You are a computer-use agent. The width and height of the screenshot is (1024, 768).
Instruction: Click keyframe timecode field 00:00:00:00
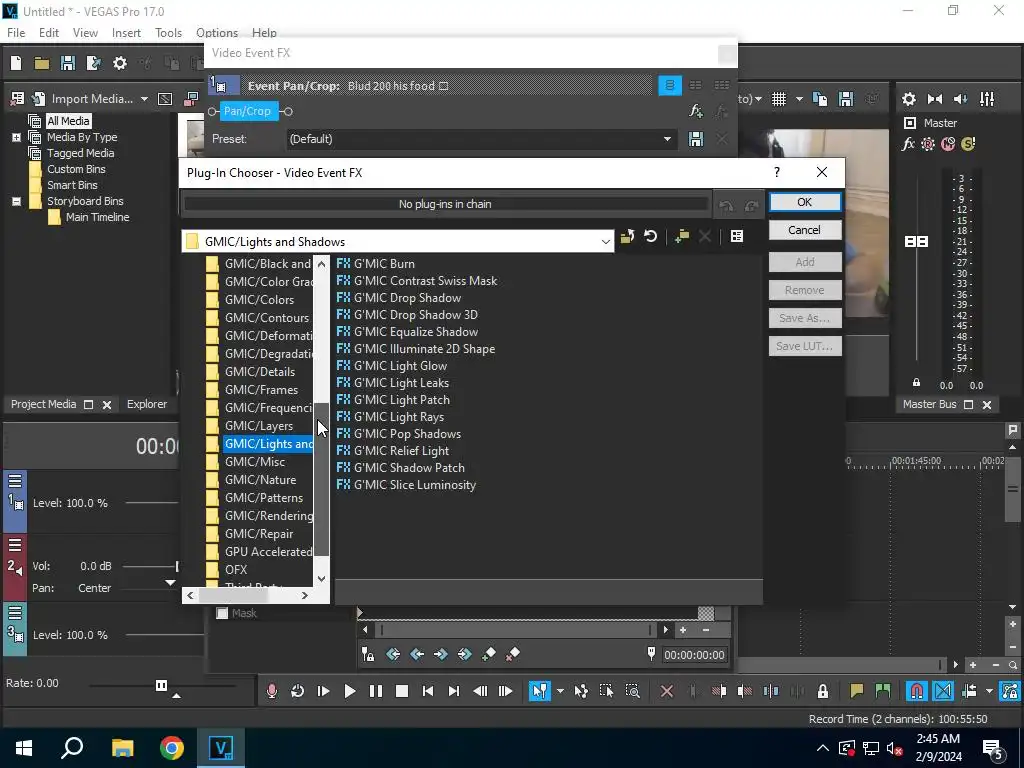pyautogui.click(x=694, y=655)
